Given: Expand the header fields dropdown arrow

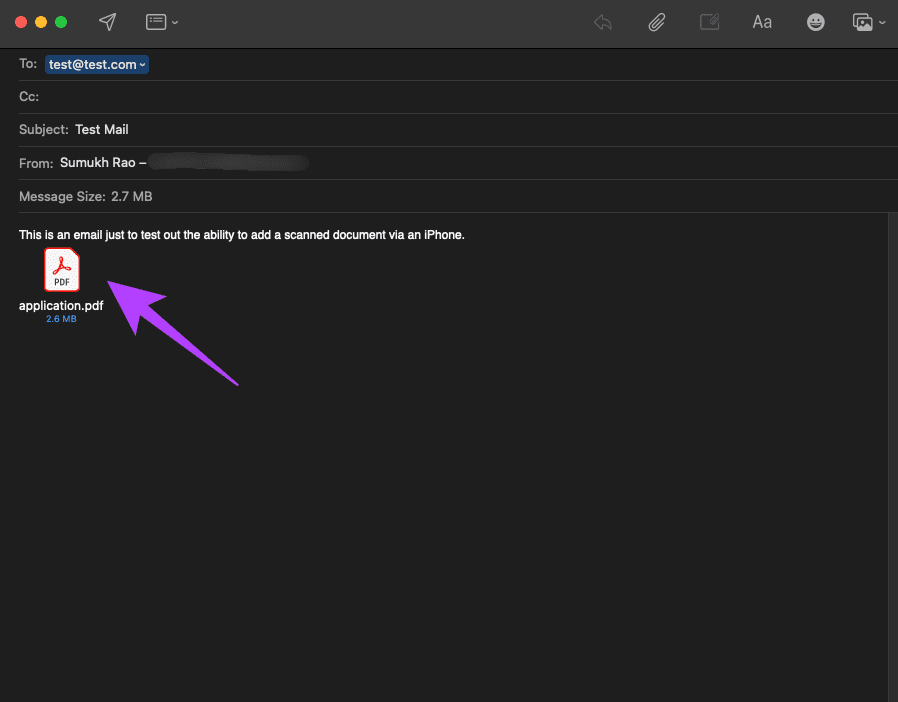Looking at the screenshot, I should click(x=175, y=23).
